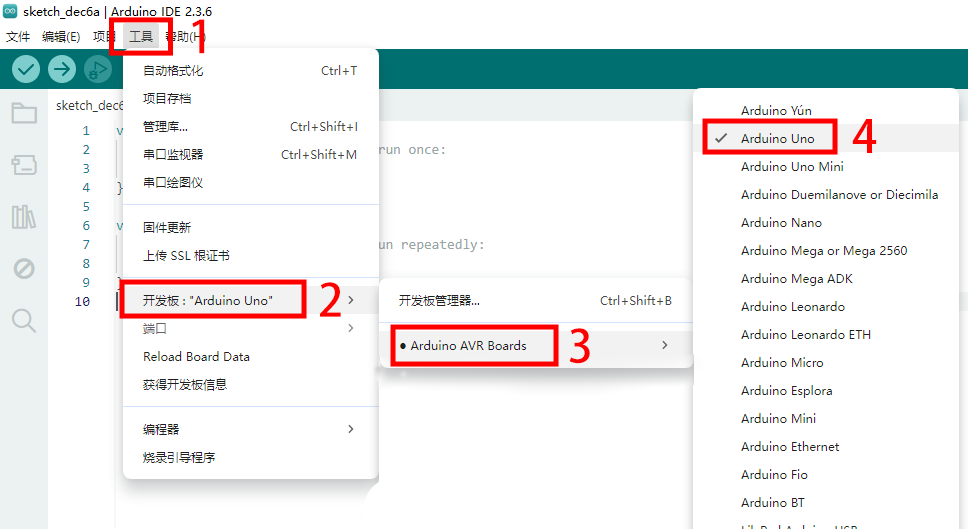Select the Arduino Uno Mini board
Viewport: 968px width, 529px height.
tap(826, 167)
